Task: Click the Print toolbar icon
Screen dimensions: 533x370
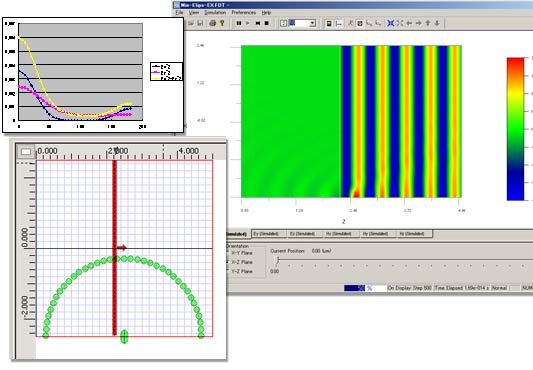Action: tap(213, 23)
